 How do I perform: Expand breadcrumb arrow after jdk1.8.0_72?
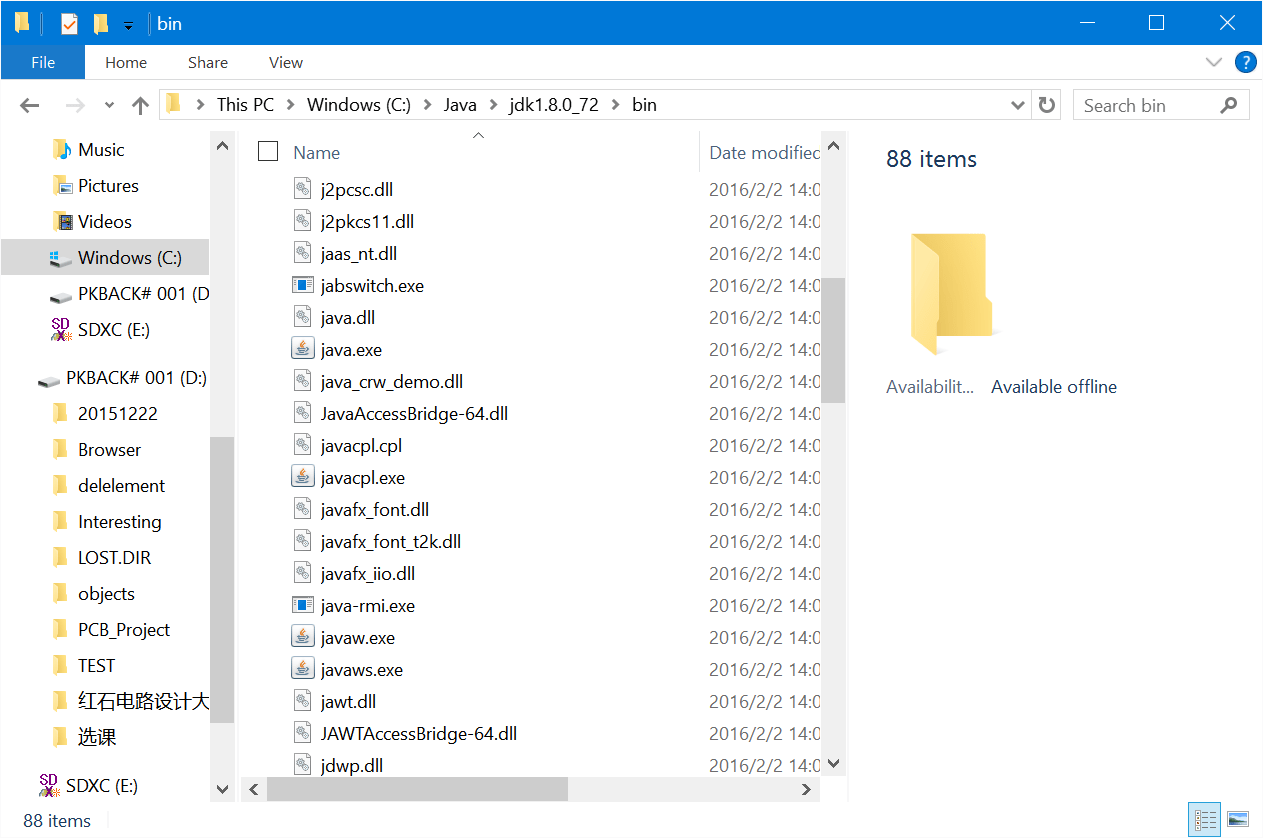coord(615,105)
